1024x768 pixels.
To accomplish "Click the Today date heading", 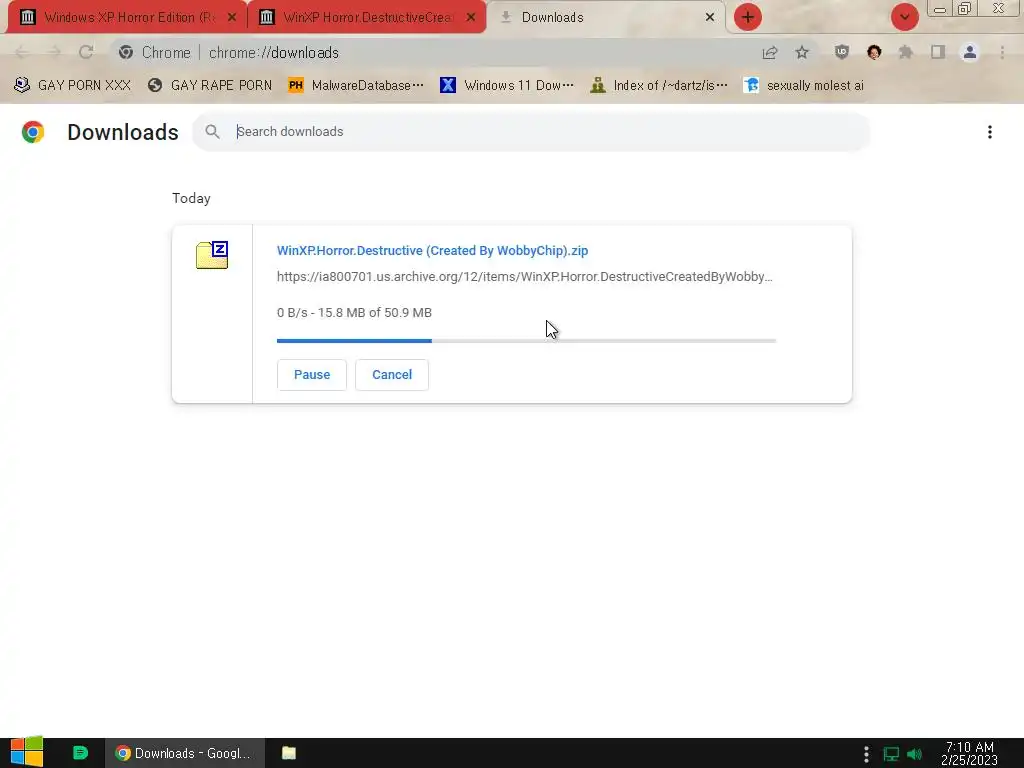I will pyautogui.click(x=191, y=199).
